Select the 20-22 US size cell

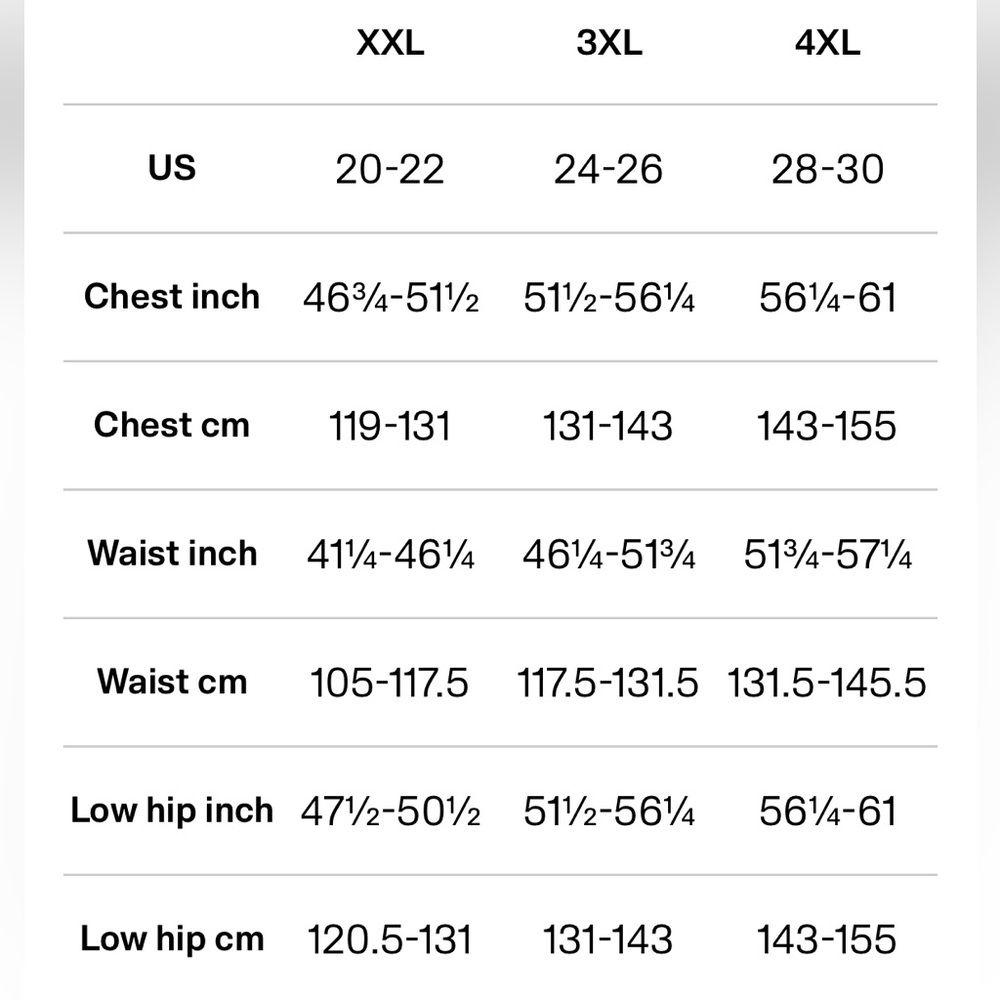coord(390,170)
